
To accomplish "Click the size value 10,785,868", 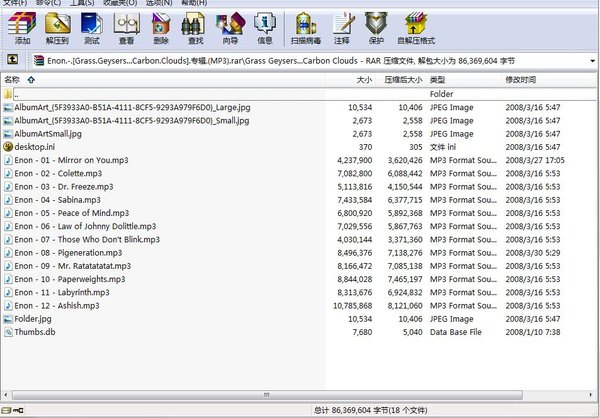I will [352, 305].
